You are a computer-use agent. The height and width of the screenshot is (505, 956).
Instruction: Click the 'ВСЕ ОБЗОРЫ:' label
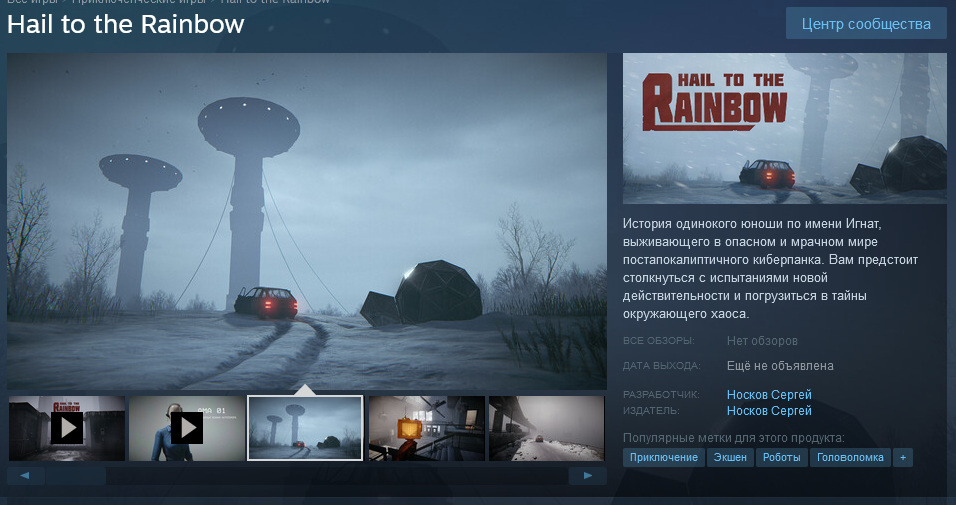point(658,340)
